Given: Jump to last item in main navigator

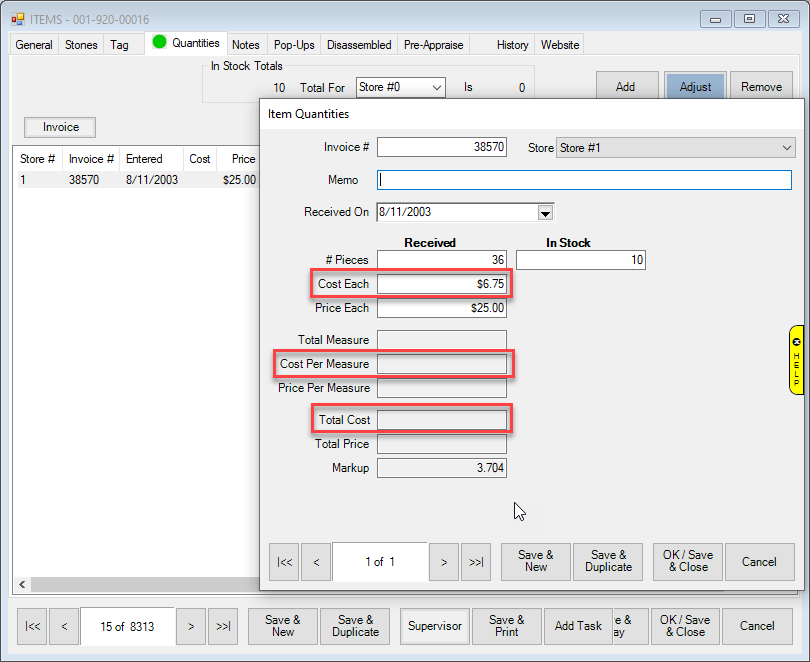Looking at the screenshot, I should point(223,626).
